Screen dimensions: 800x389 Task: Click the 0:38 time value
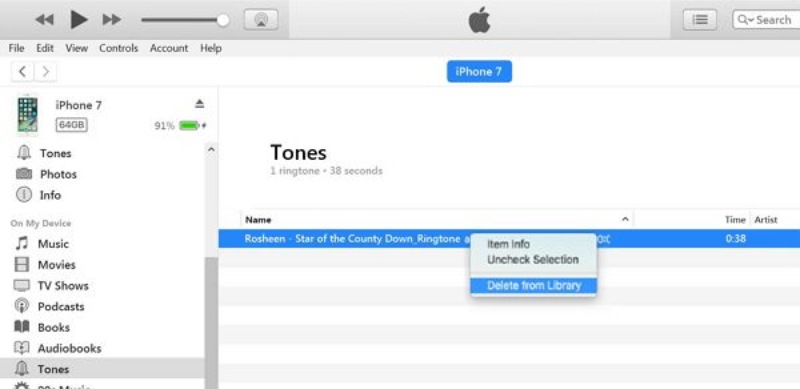pyautogui.click(x=735, y=239)
